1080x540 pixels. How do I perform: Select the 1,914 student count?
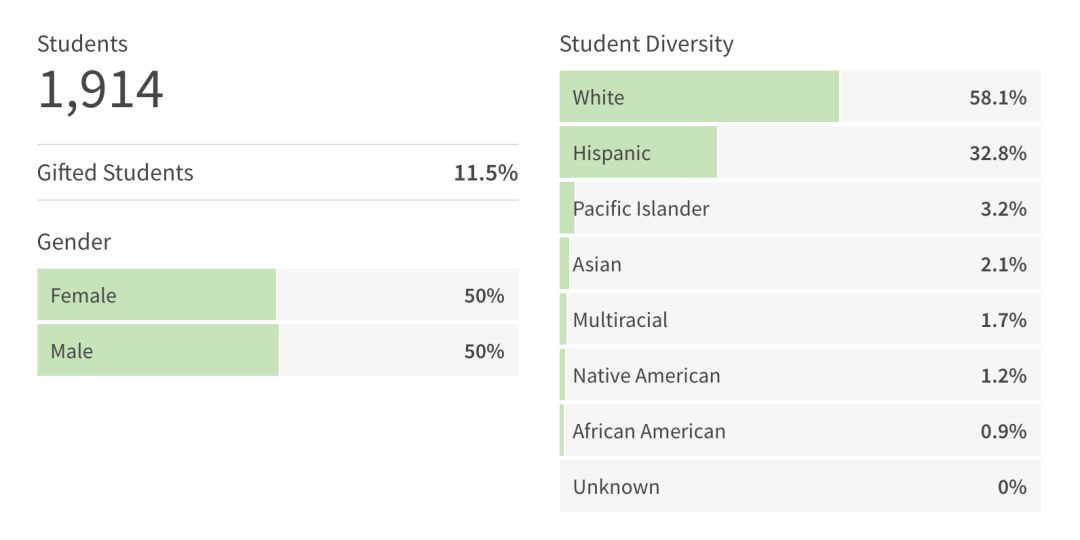[x=100, y=91]
